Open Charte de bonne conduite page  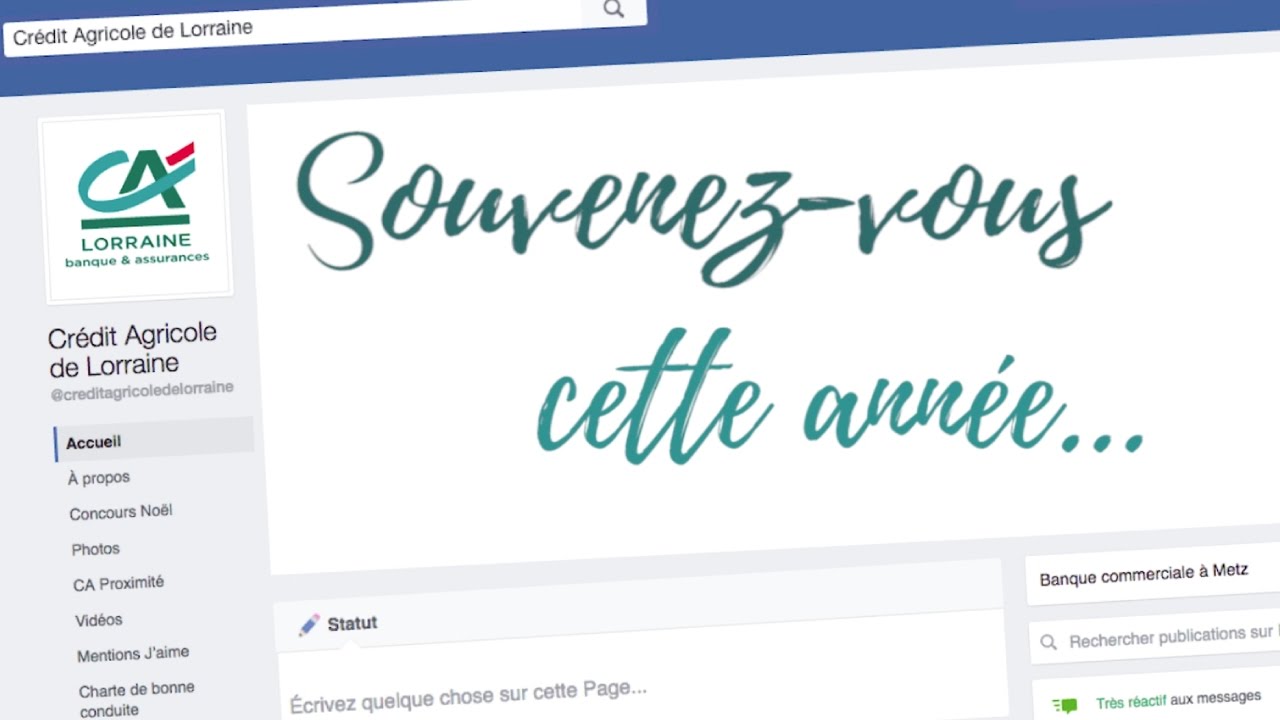click(137, 699)
